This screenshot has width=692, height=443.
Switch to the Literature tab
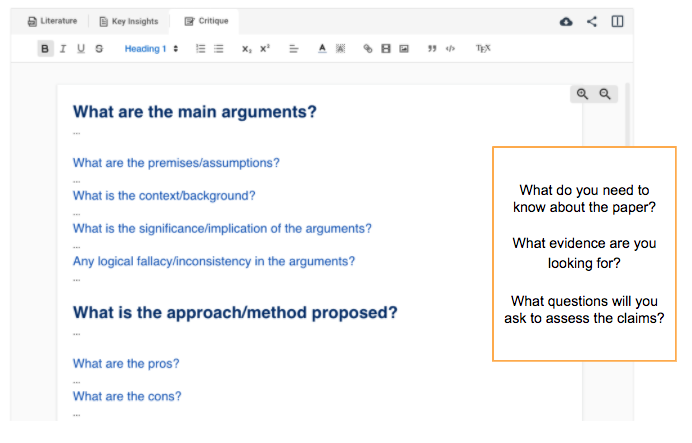[x=52, y=21]
